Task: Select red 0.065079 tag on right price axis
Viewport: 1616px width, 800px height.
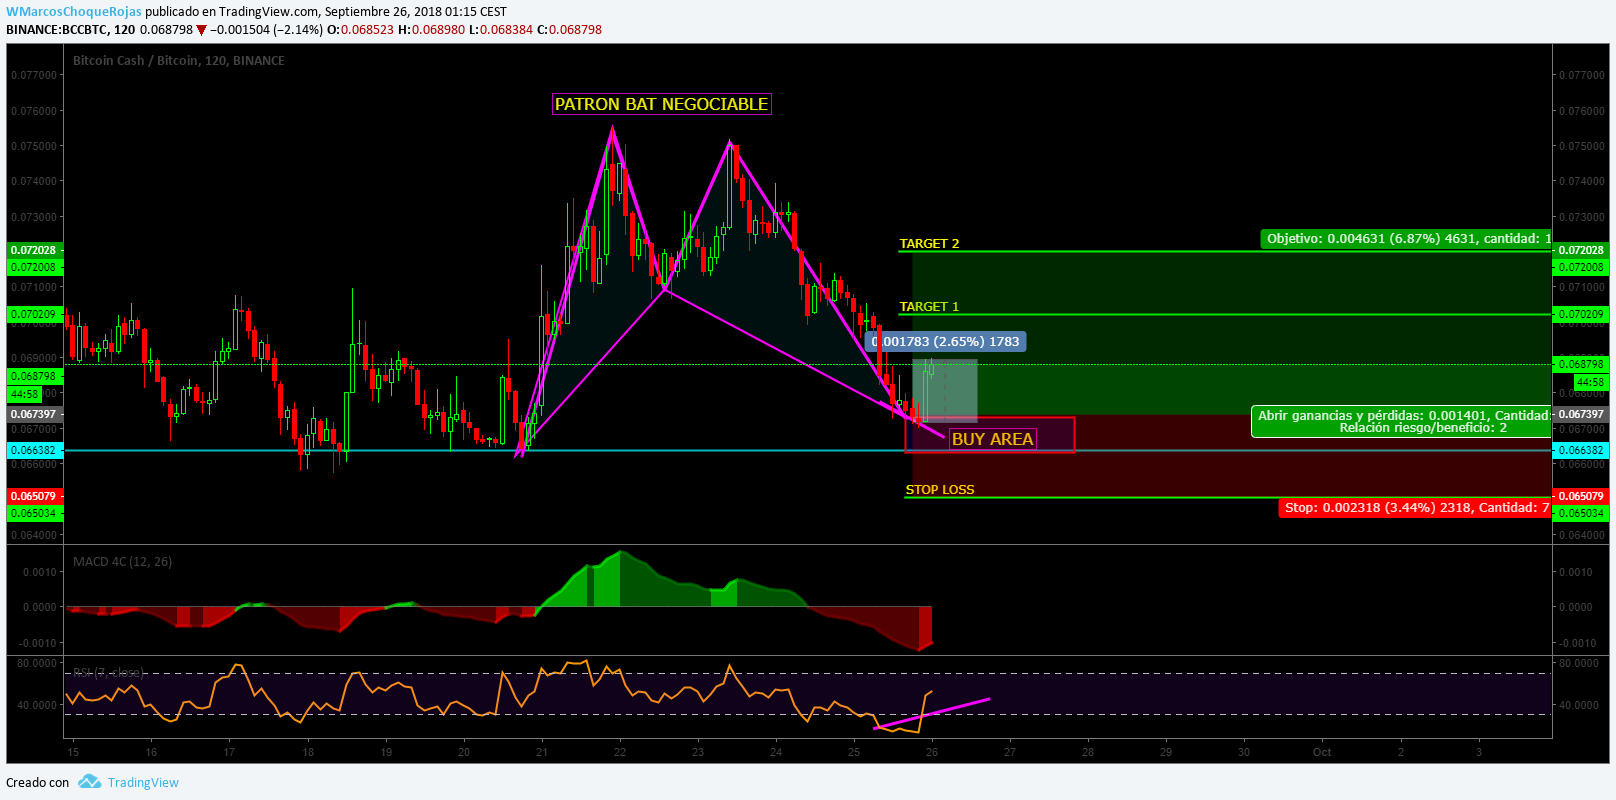Action: pos(1581,496)
